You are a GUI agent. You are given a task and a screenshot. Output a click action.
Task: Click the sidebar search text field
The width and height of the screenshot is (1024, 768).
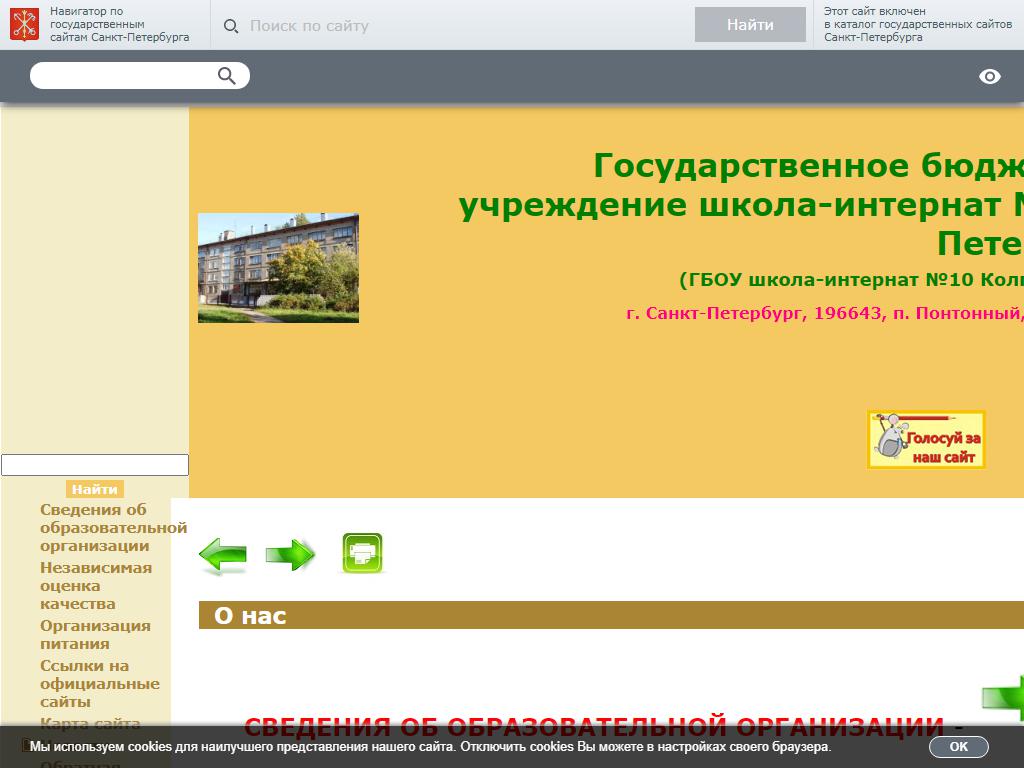95,465
